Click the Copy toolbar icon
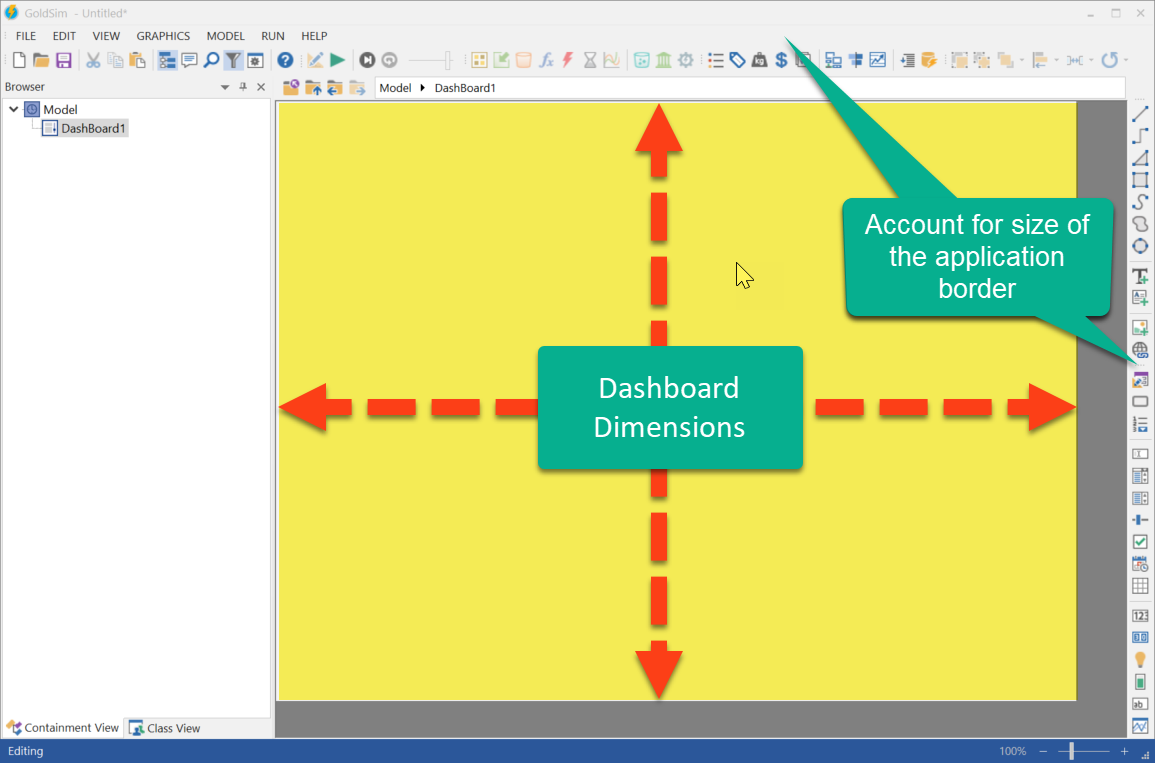Viewport: 1155px width, 763px height. point(115,60)
